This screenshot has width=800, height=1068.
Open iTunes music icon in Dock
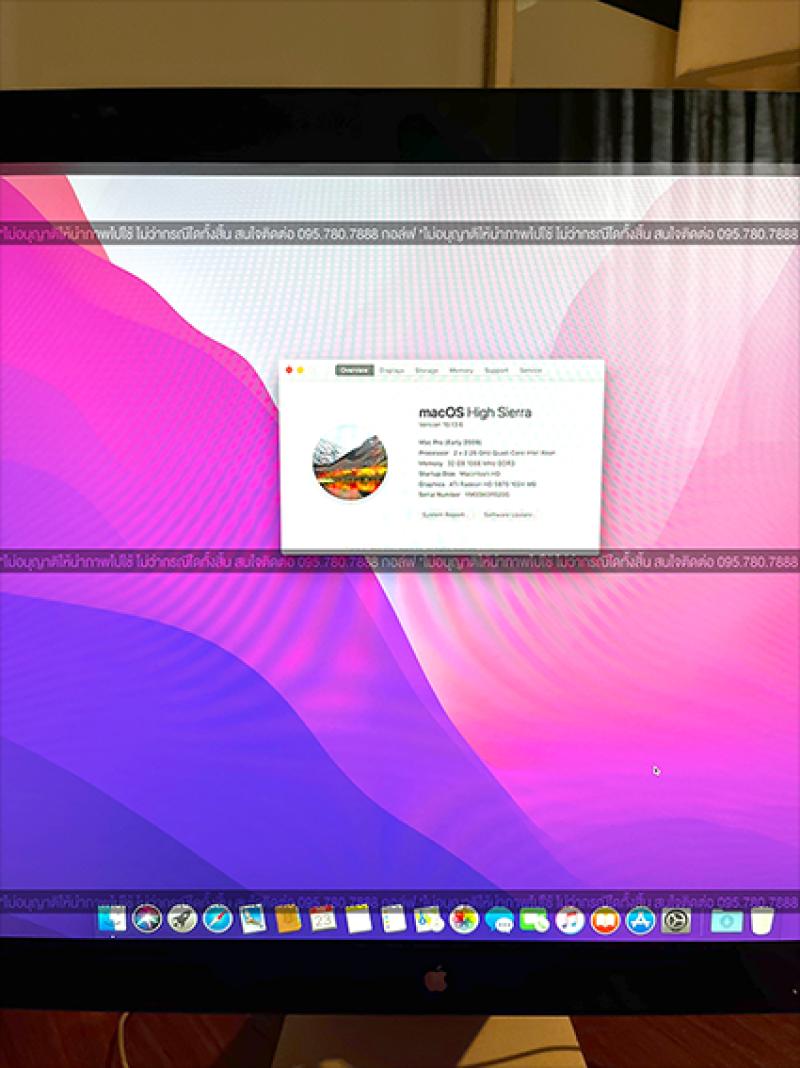point(570,921)
